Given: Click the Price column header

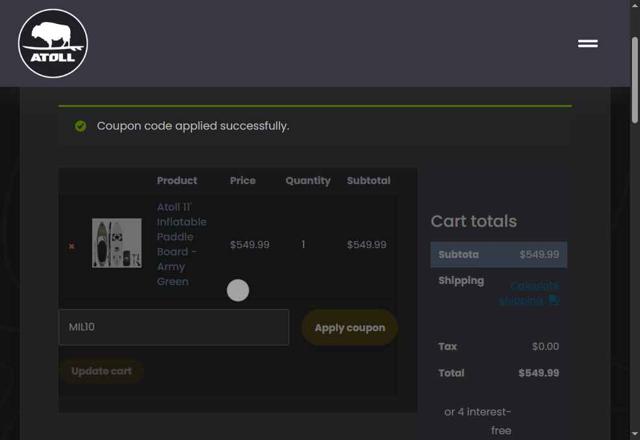Looking at the screenshot, I should (242, 180).
